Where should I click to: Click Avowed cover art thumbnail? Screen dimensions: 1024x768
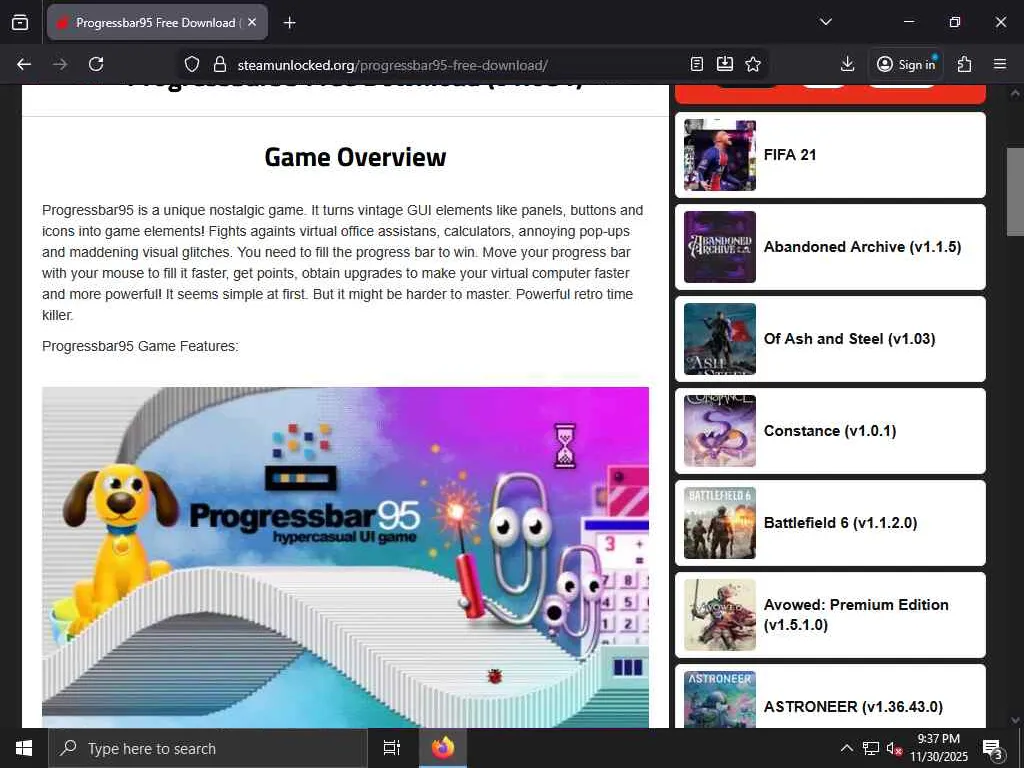[x=720, y=615]
